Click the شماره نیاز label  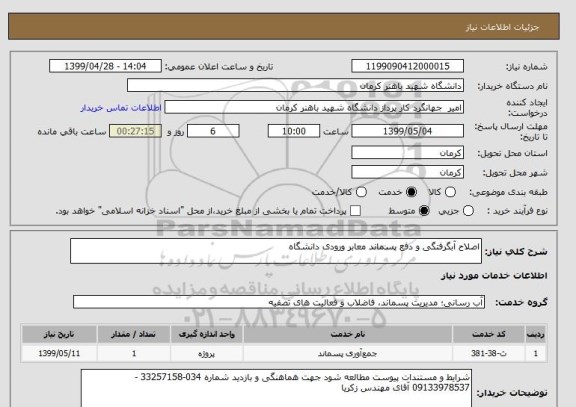(527, 67)
